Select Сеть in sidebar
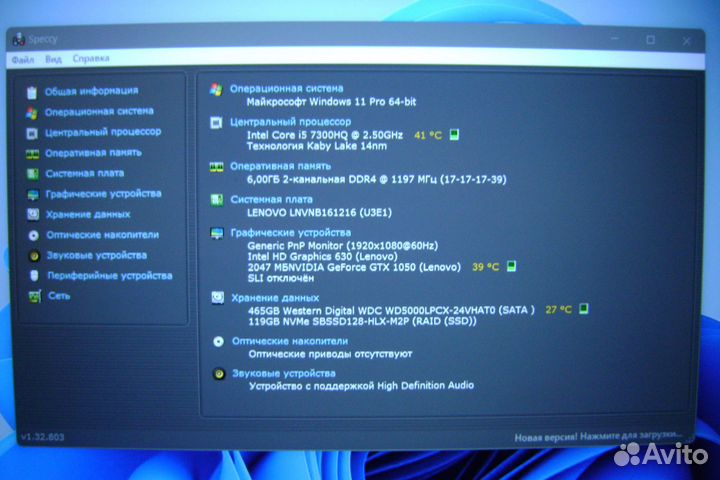This screenshot has height=480, width=720. point(59,296)
